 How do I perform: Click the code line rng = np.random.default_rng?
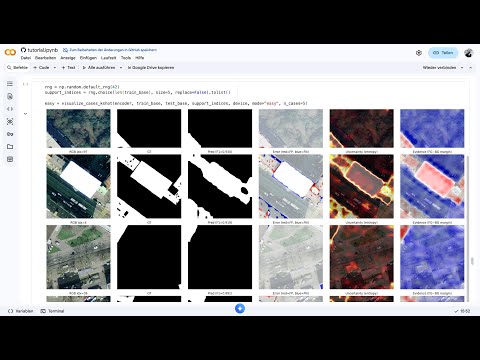point(82,87)
